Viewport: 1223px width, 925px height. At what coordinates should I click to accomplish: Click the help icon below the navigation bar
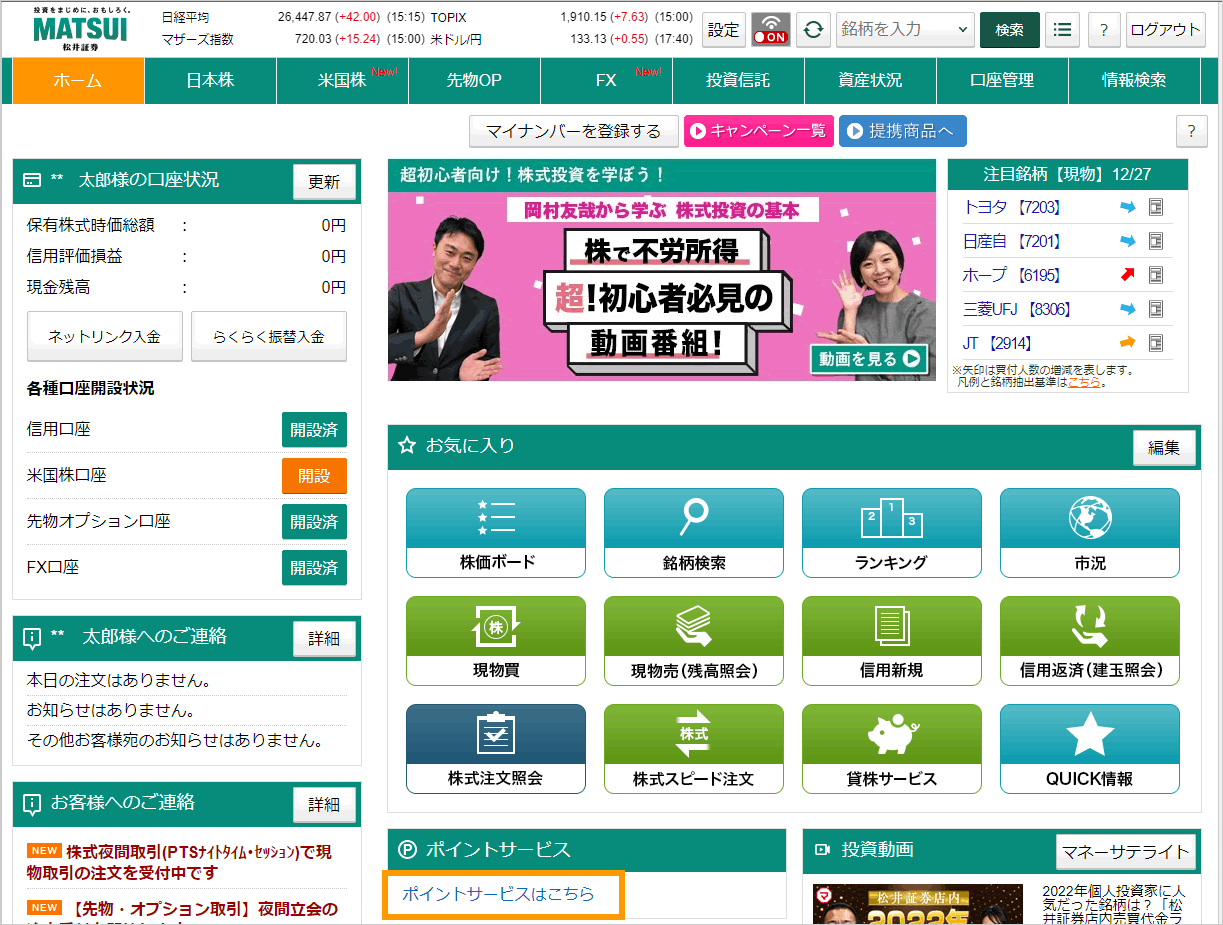1191,131
